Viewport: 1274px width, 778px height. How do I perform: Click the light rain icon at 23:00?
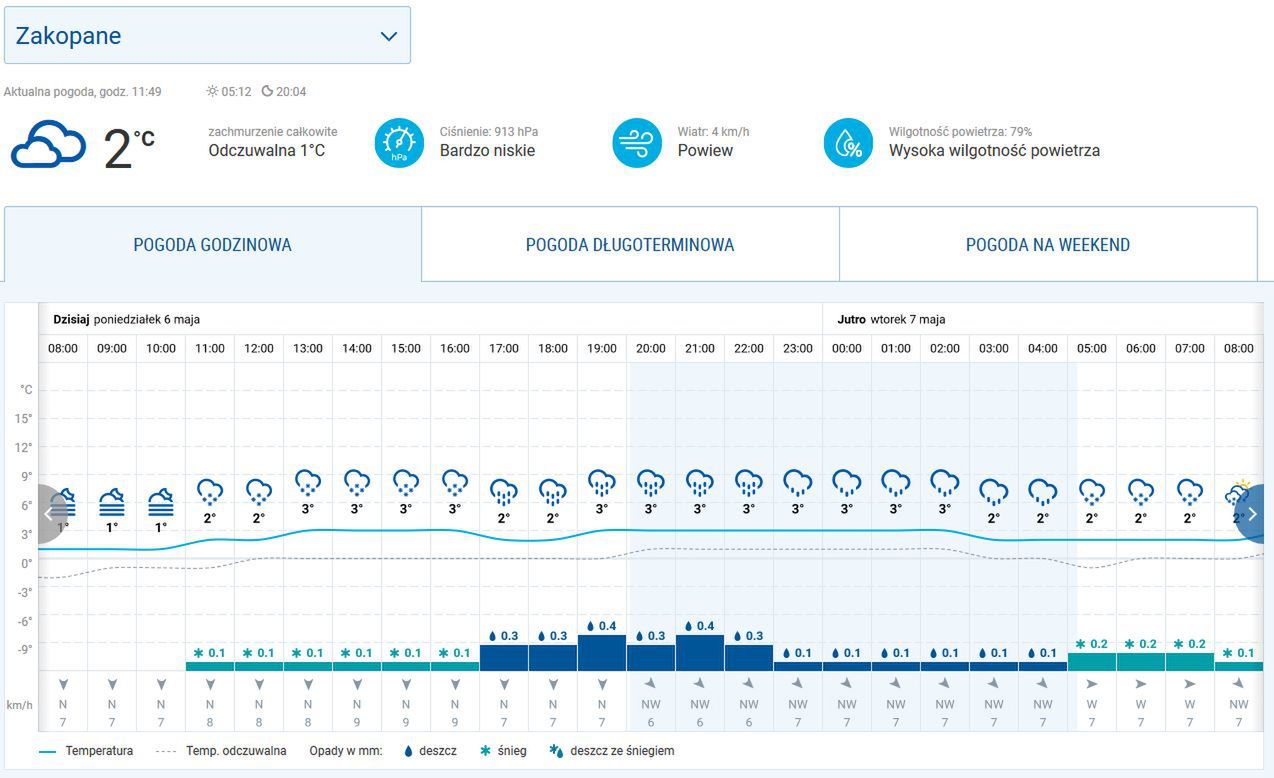(798, 483)
